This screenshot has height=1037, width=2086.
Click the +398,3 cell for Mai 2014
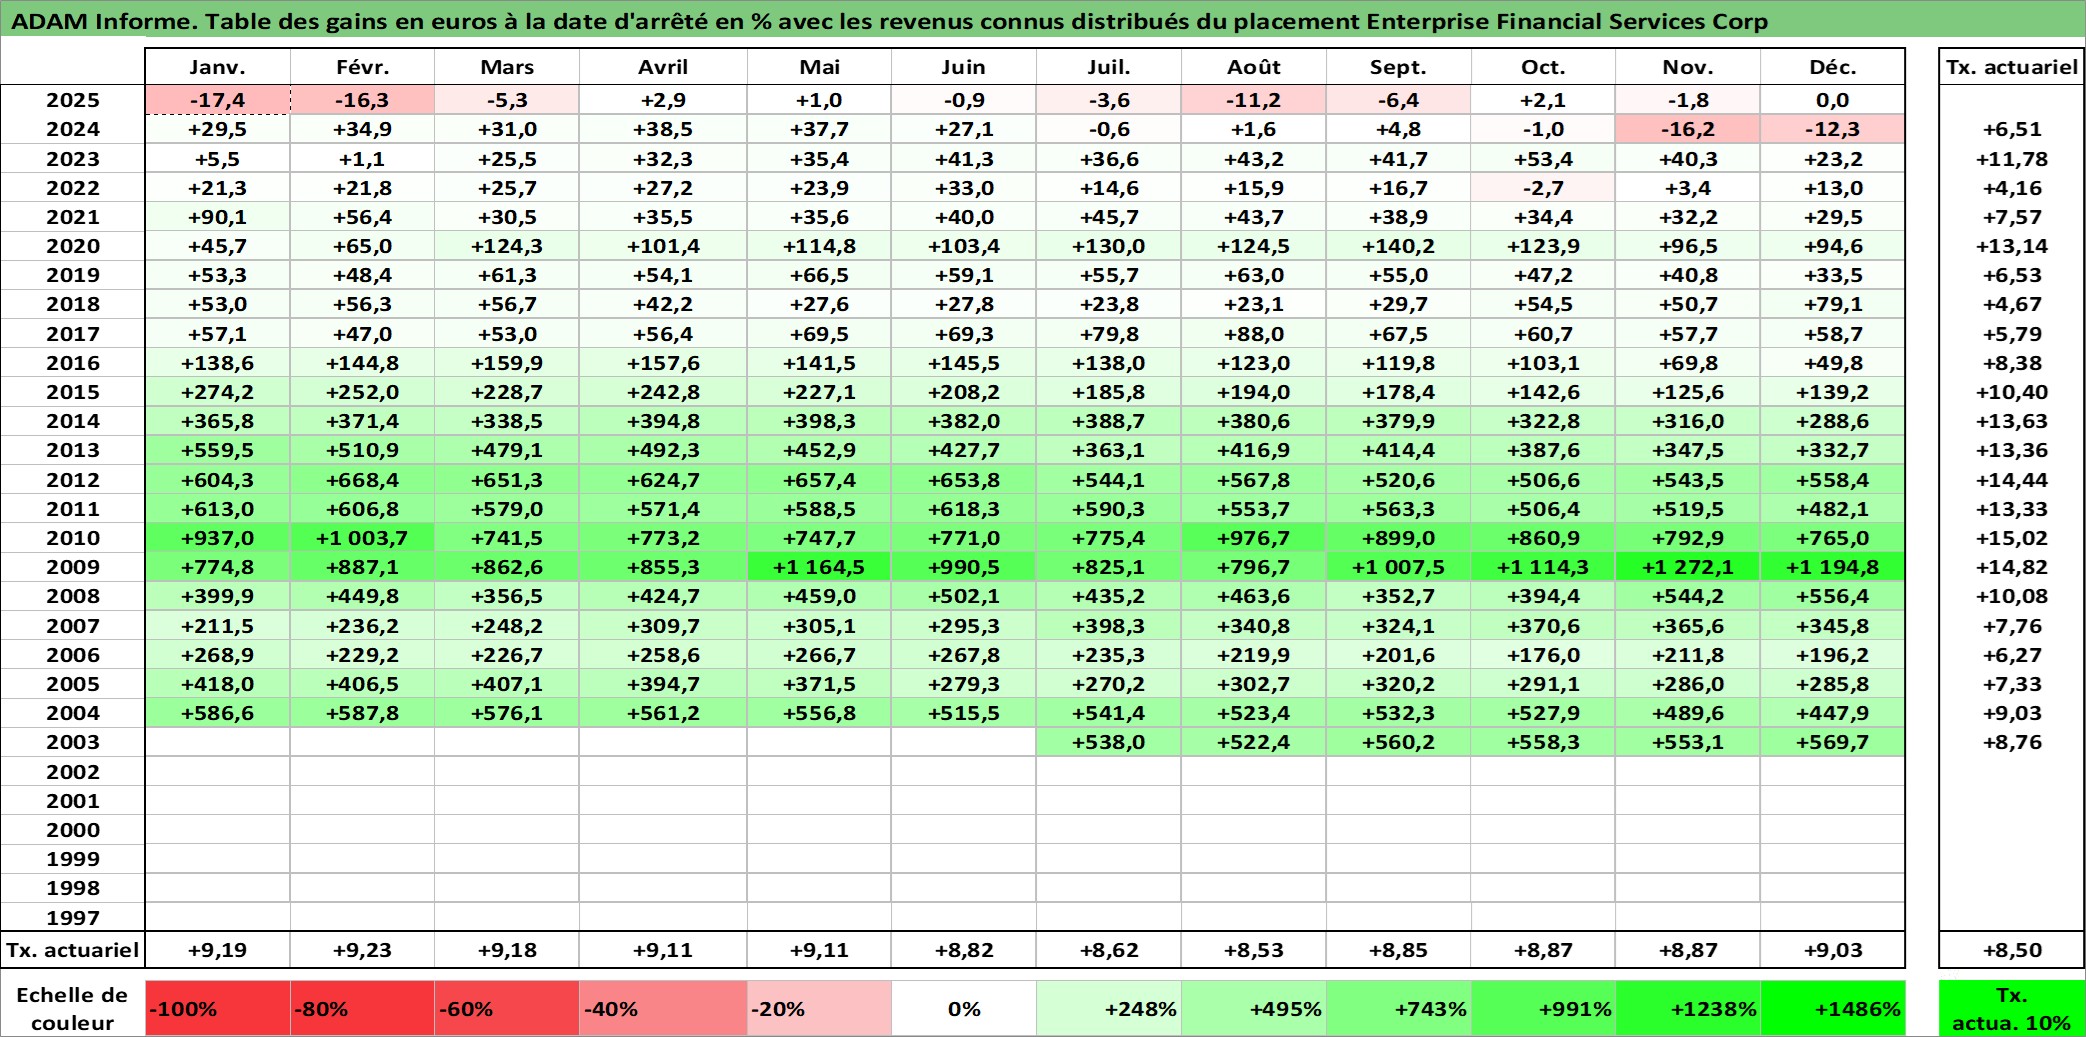819,421
